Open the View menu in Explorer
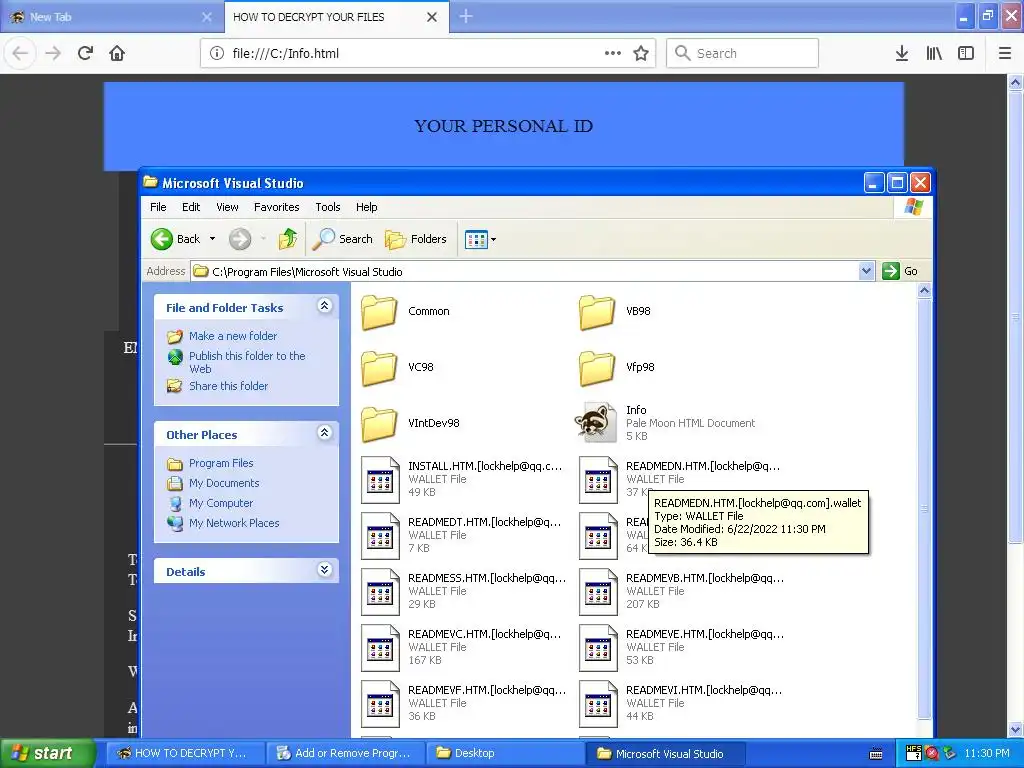Image resolution: width=1024 pixels, height=768 pixels. tap(227, 207)
